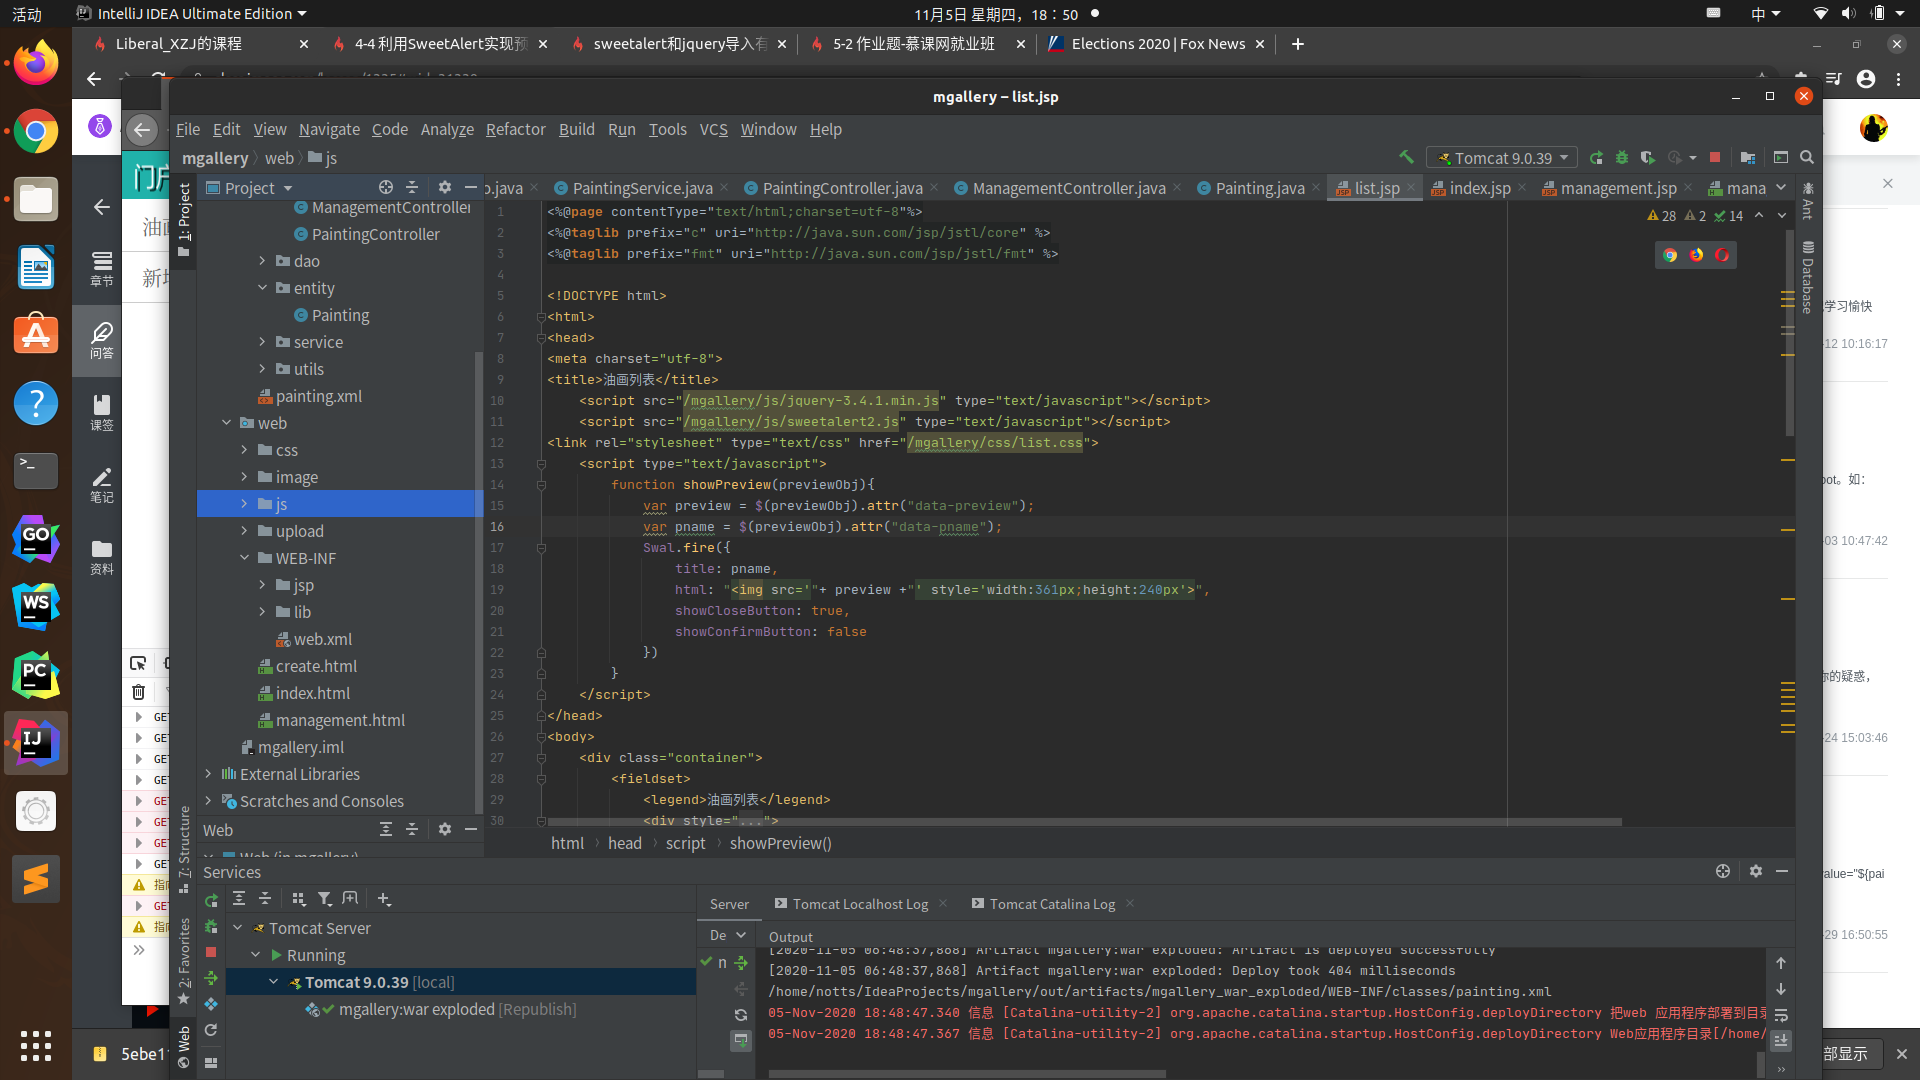This screenshot has width=1920, height=1080.
Task: Open Sublime Text from the dock
Action: click(x=36, y=879)
